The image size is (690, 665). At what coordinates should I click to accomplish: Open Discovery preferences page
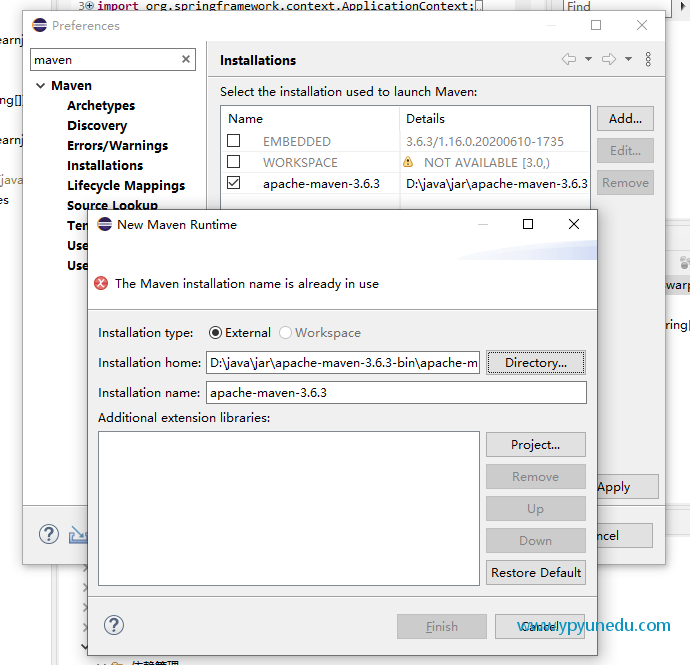click(x=97, y=125)
